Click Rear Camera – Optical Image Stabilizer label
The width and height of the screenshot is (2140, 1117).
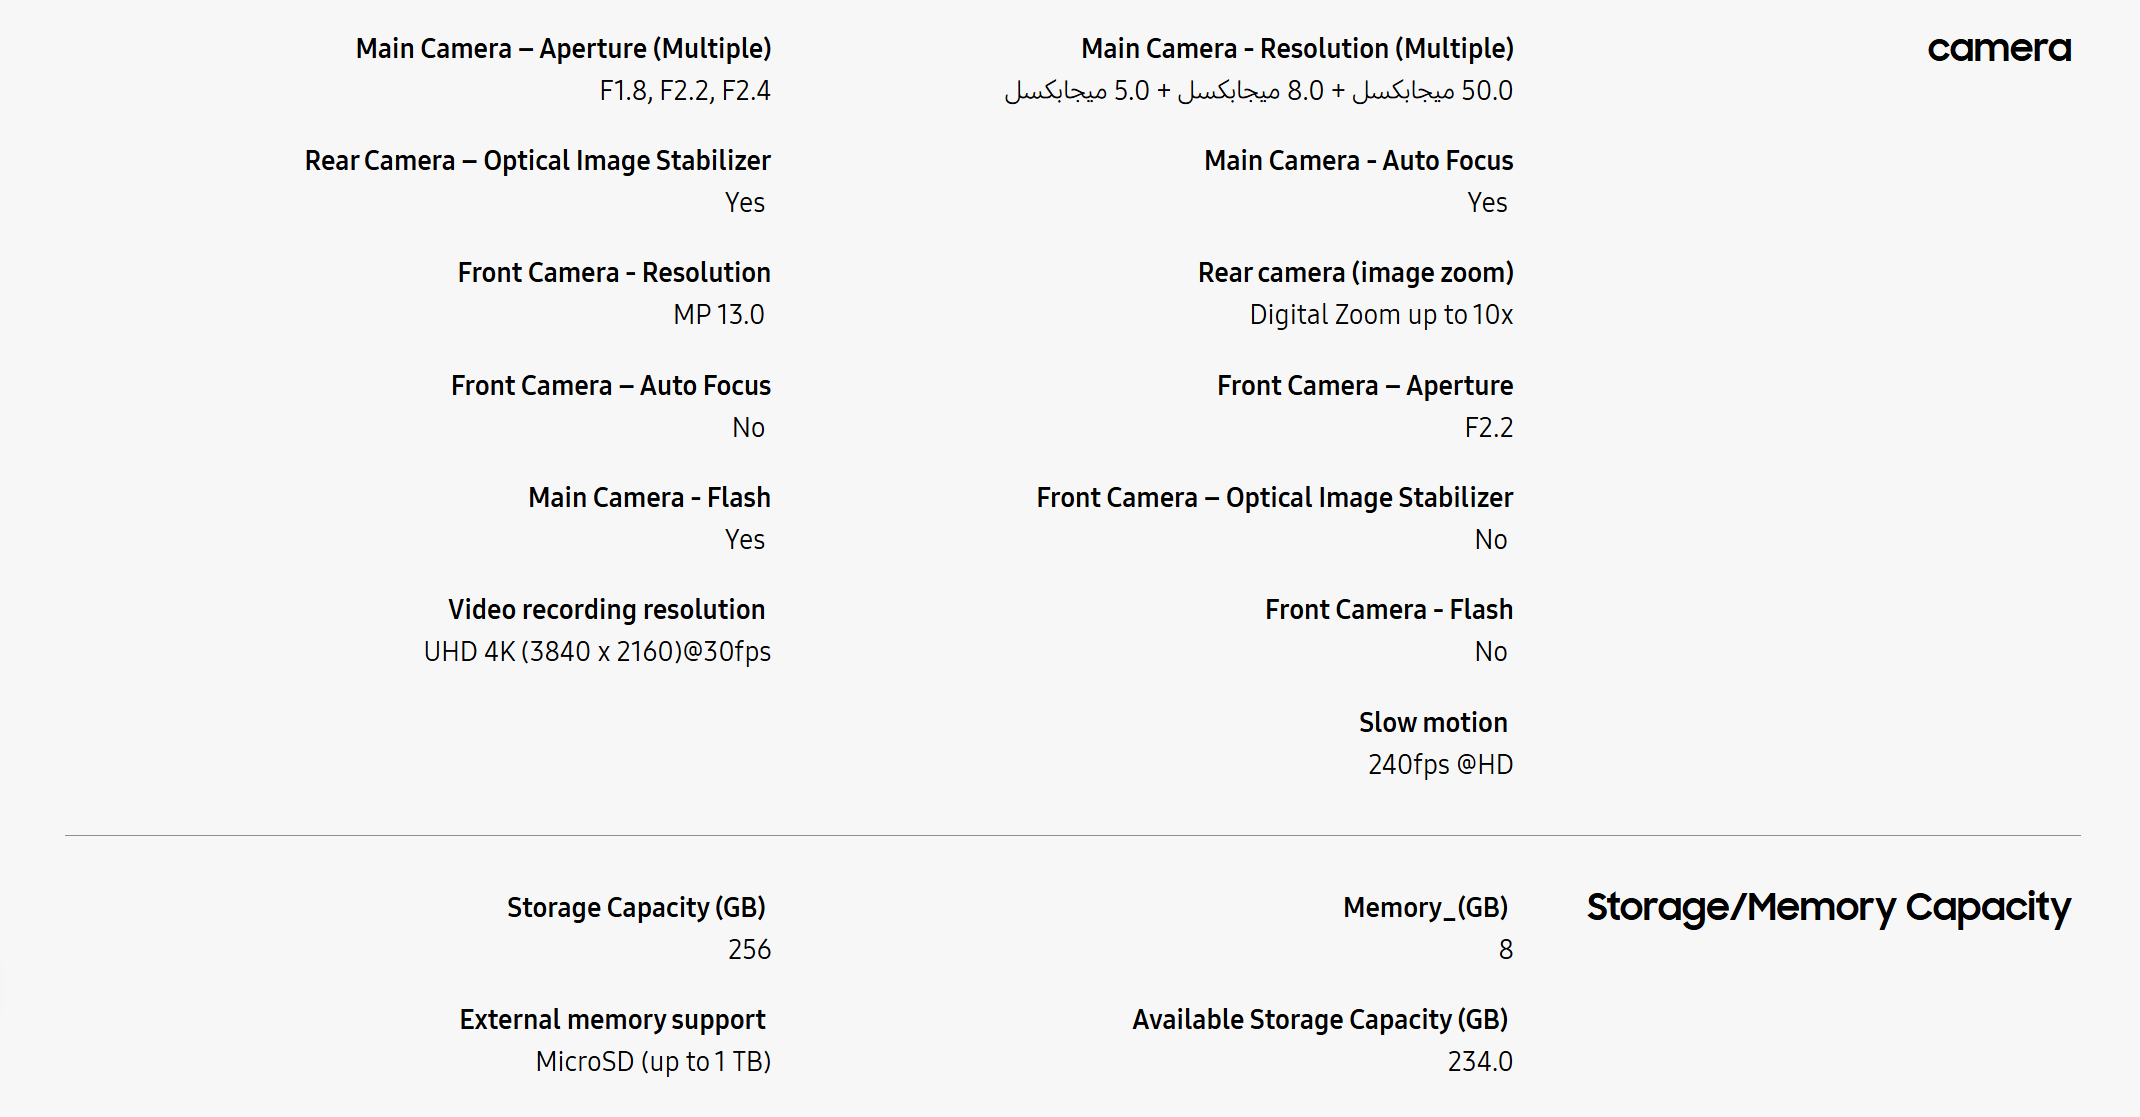point(538,160)
